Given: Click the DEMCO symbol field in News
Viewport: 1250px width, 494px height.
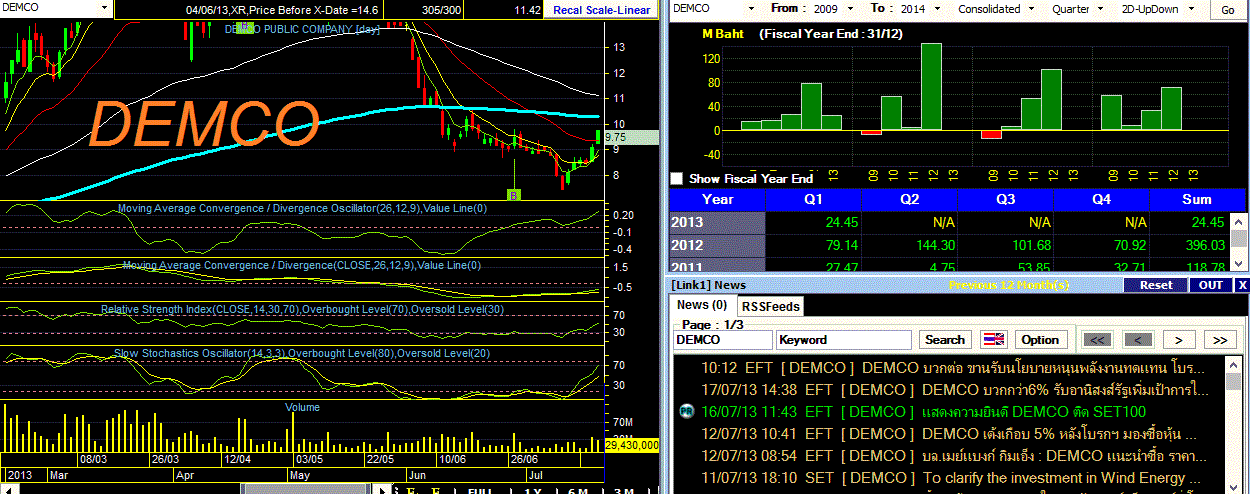Looking at the screenshot, I should pos(723,339).
